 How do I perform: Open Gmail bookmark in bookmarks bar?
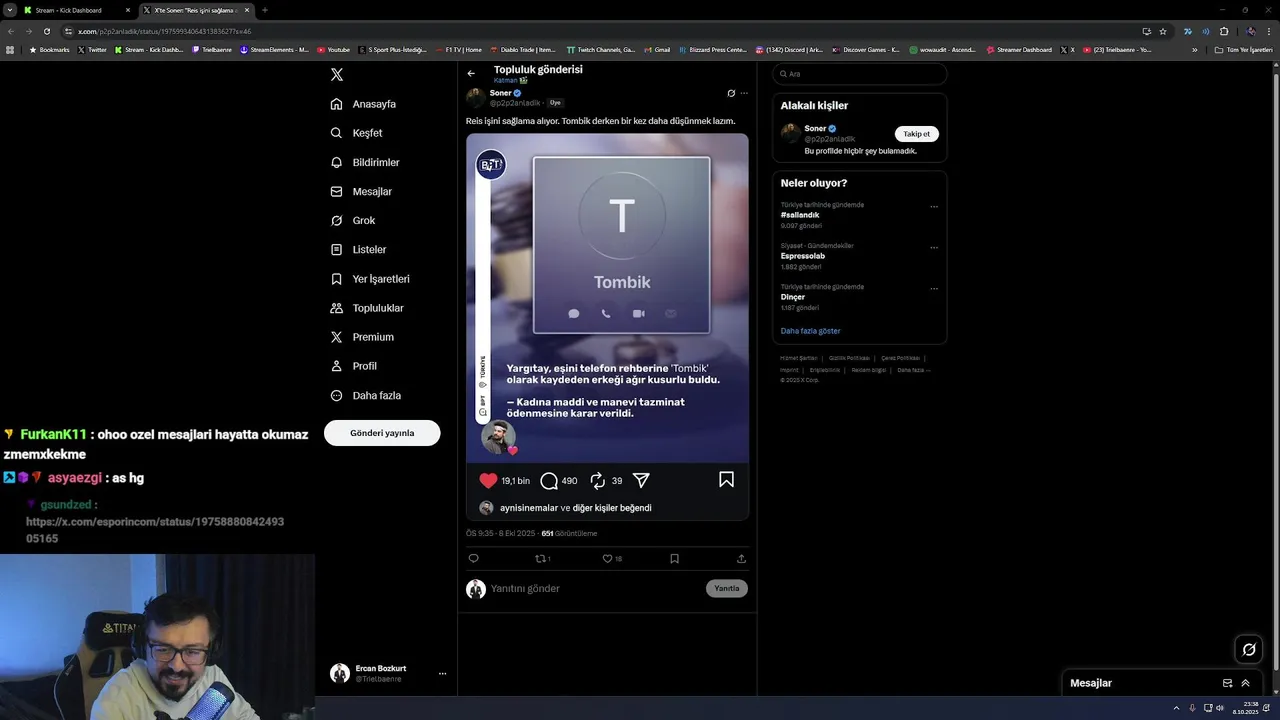657,50
